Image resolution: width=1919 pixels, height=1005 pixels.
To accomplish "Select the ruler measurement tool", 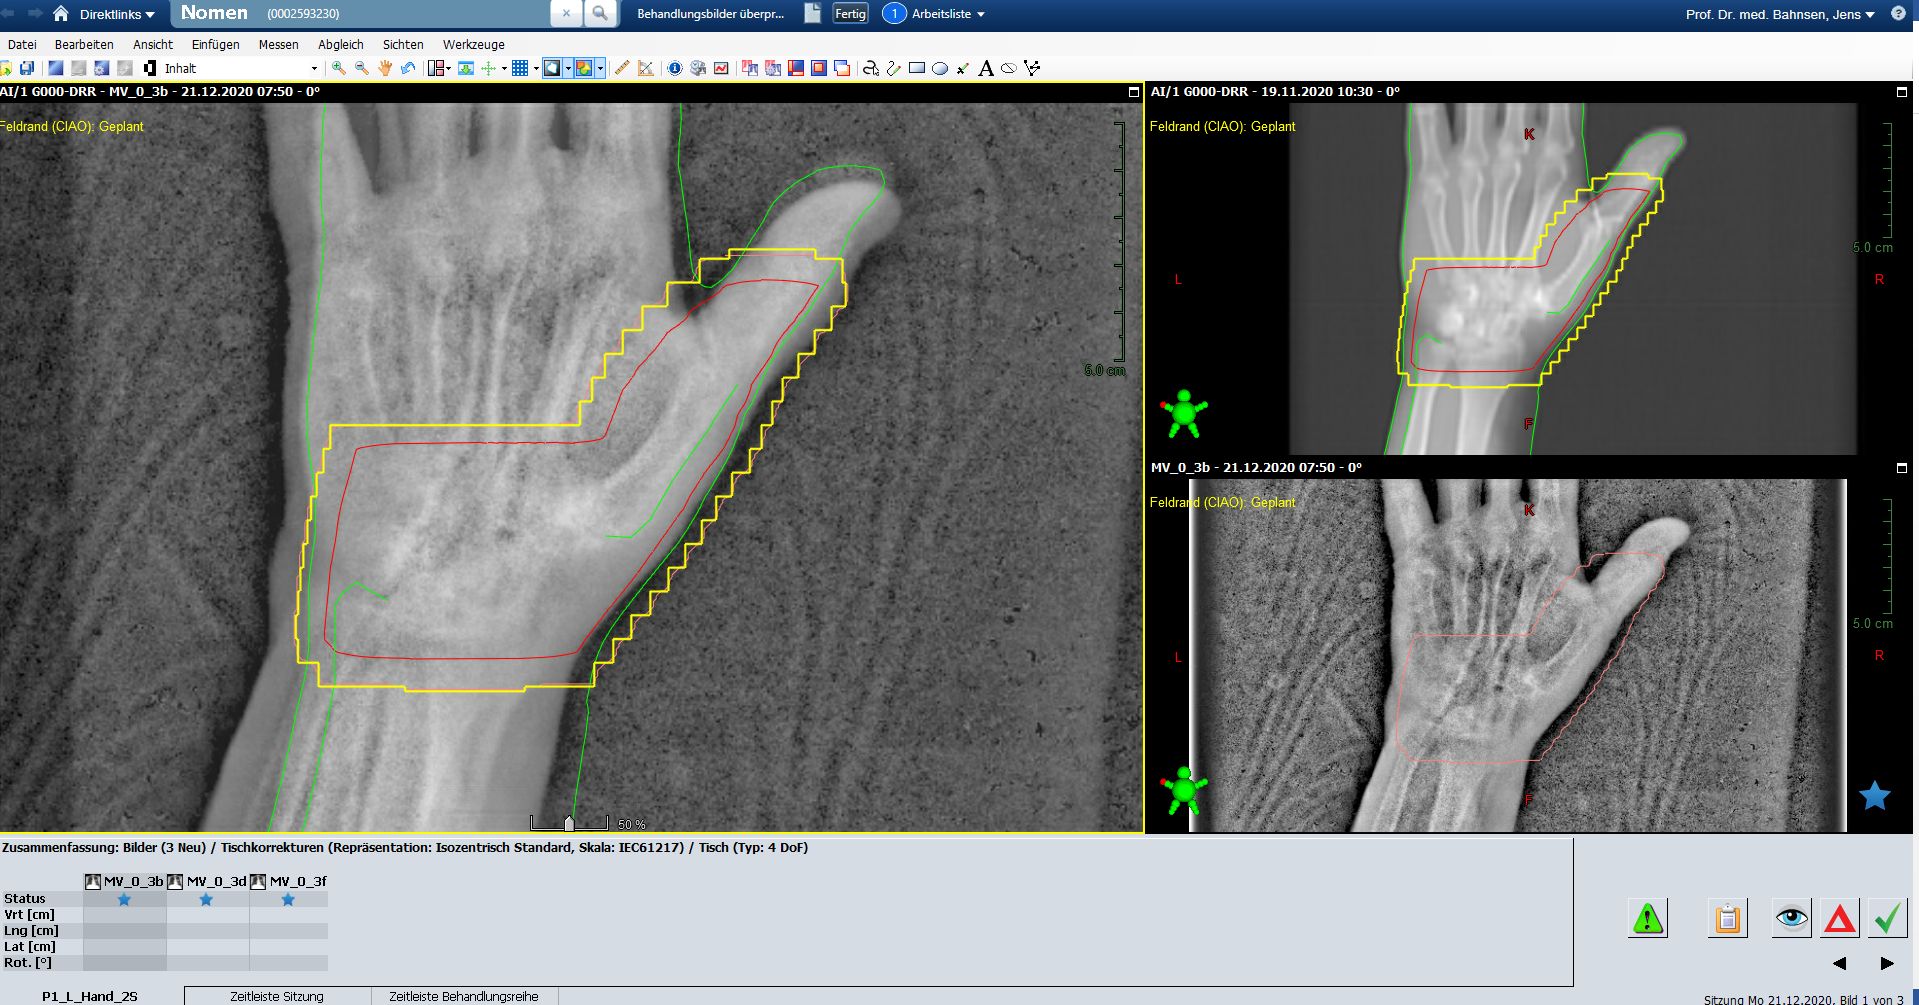I will pyautogui.click(x=622, y=68).
